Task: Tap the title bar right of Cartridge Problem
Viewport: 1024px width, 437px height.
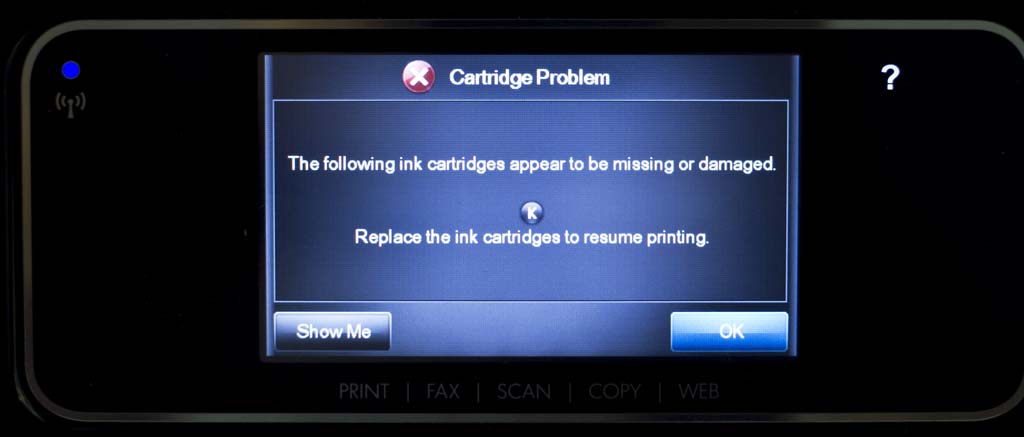Action: click(x=702, y=78)
